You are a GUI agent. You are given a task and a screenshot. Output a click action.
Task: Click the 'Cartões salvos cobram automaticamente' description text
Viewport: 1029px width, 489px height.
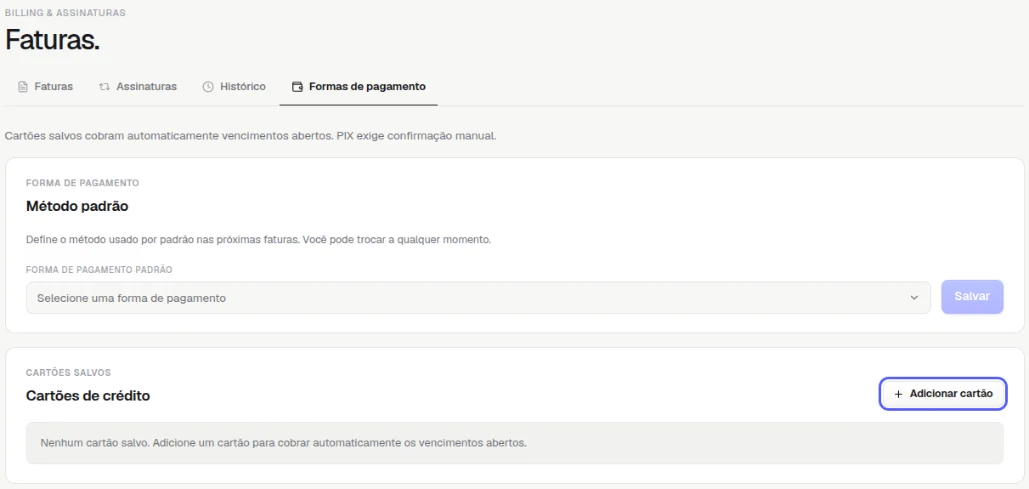tap(250, 137)
